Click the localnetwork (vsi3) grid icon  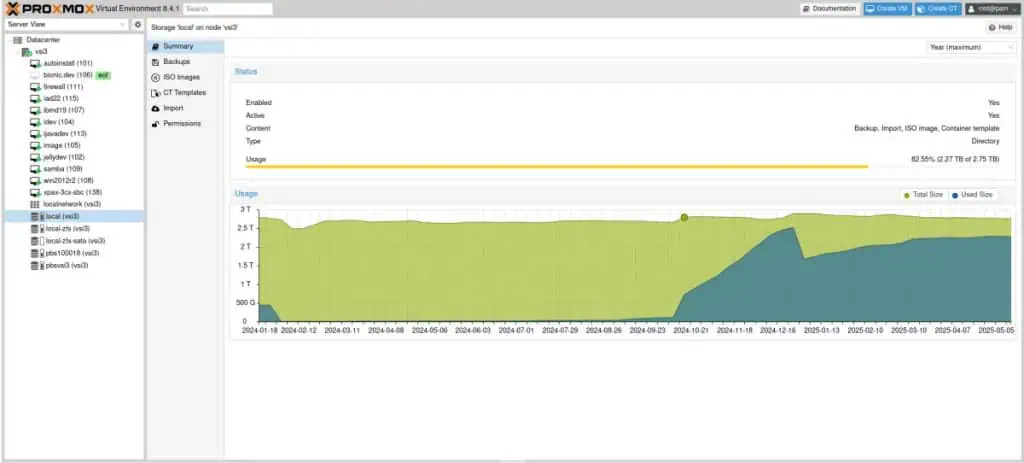click(36, 203)
